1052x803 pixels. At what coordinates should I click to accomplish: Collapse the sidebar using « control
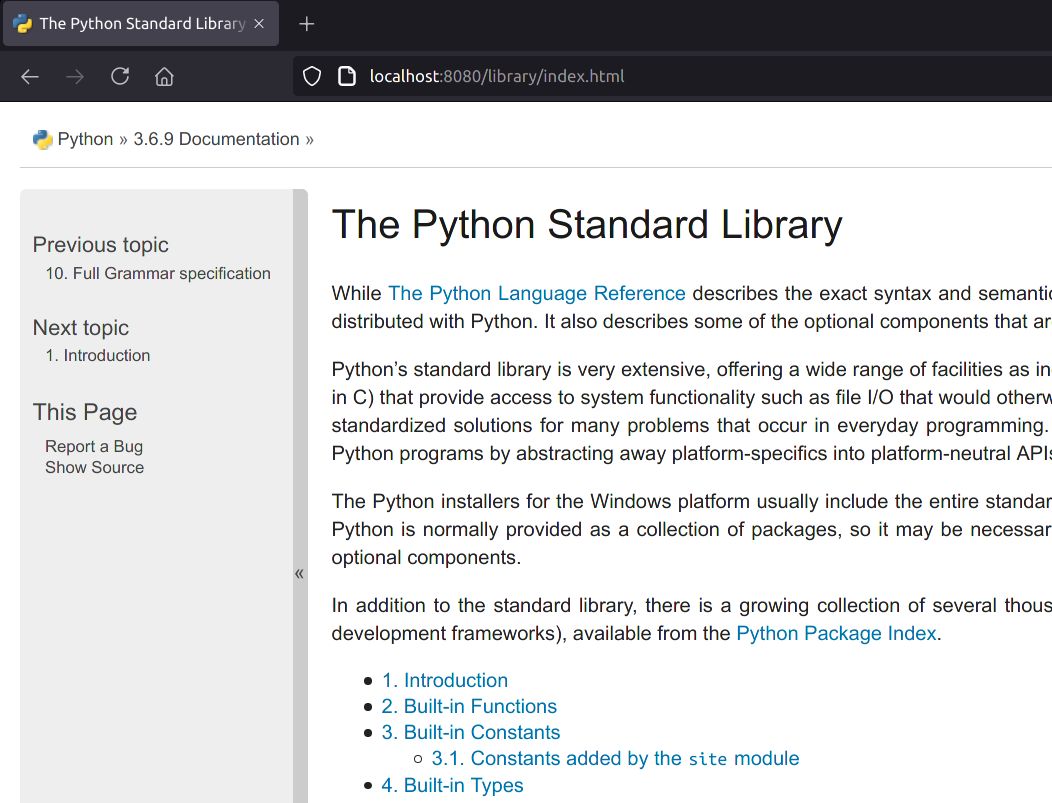[299, 574]
